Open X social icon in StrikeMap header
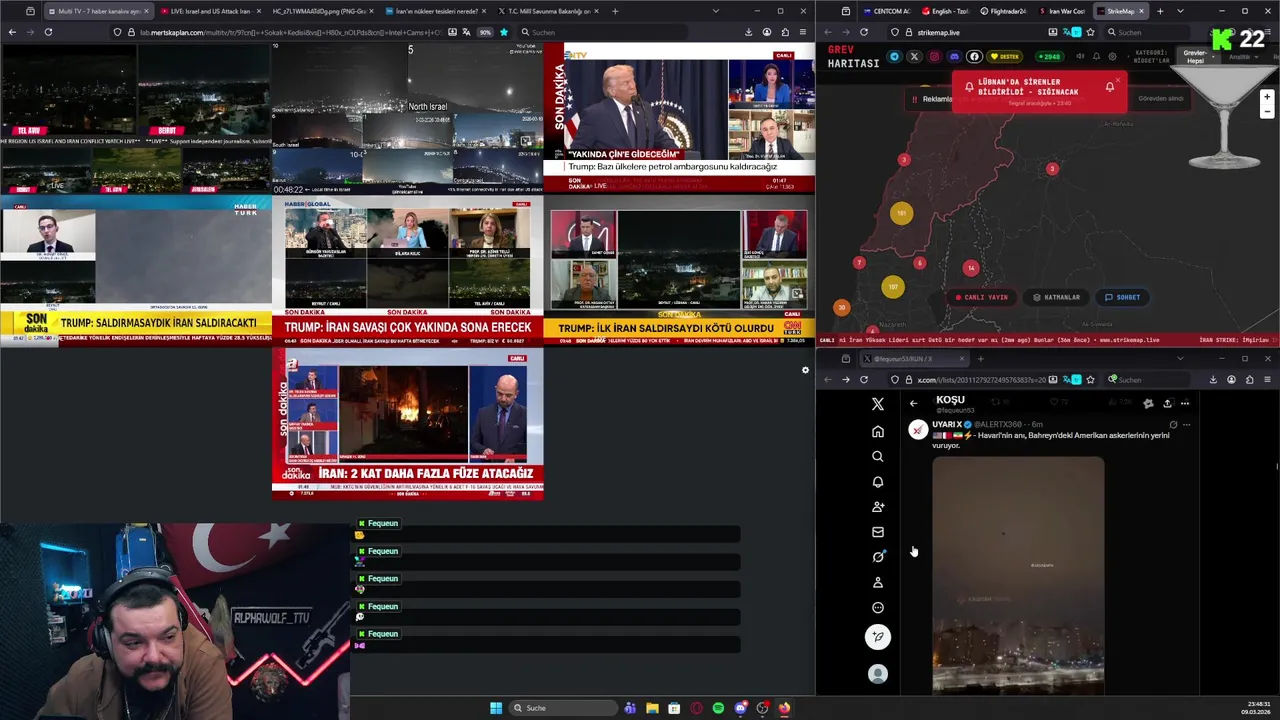1280x720 pixels. point(914,56)
